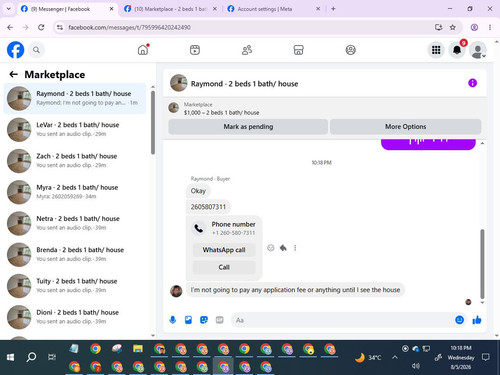Open the Raymond - 2 beds conversation
This screenshot has width=500, height=375.
click(x=75, y=98)
